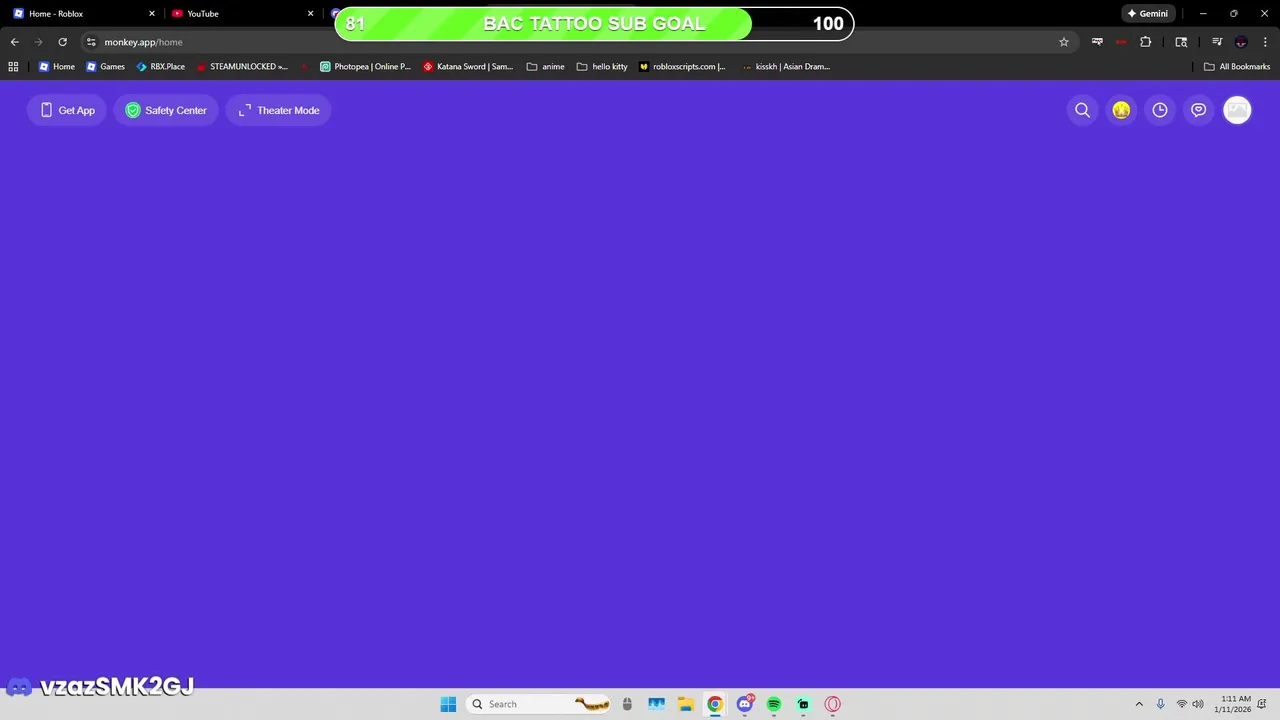1280x720 pixels.
Task: Open Opera from the taskbar
Action: [x=832, y=704]
